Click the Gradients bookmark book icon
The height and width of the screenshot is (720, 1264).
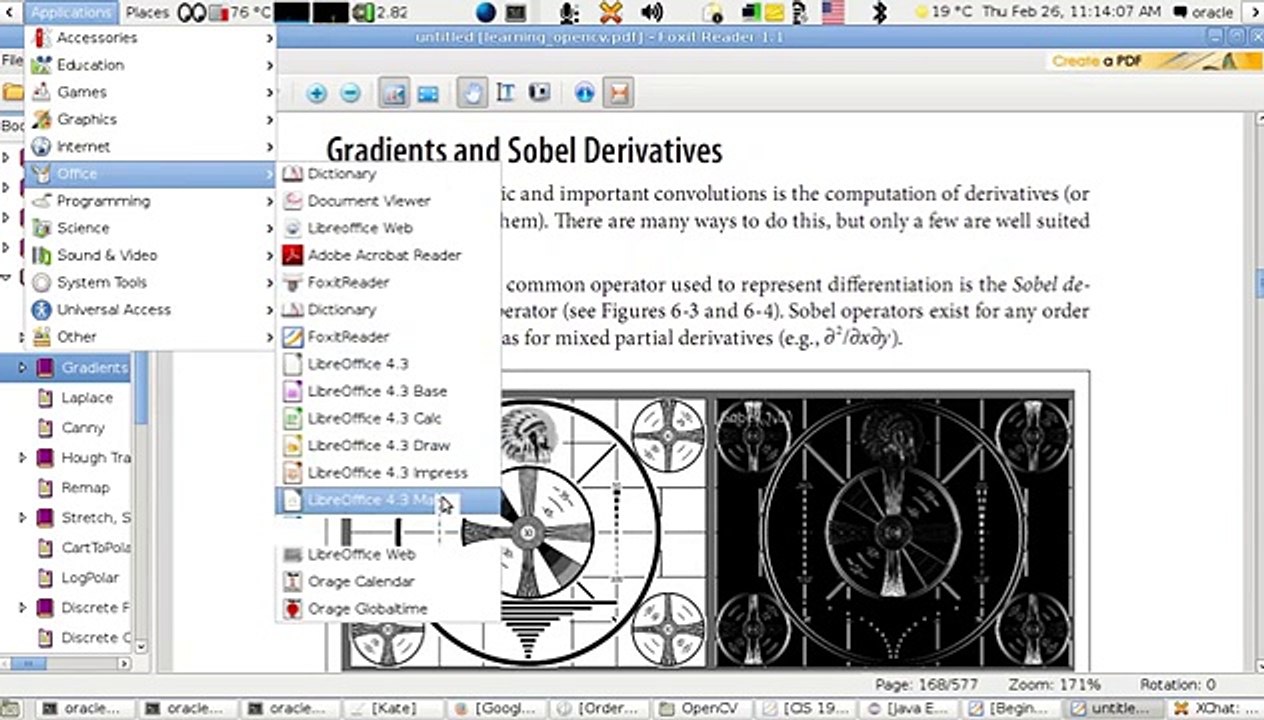pos(45,368)
